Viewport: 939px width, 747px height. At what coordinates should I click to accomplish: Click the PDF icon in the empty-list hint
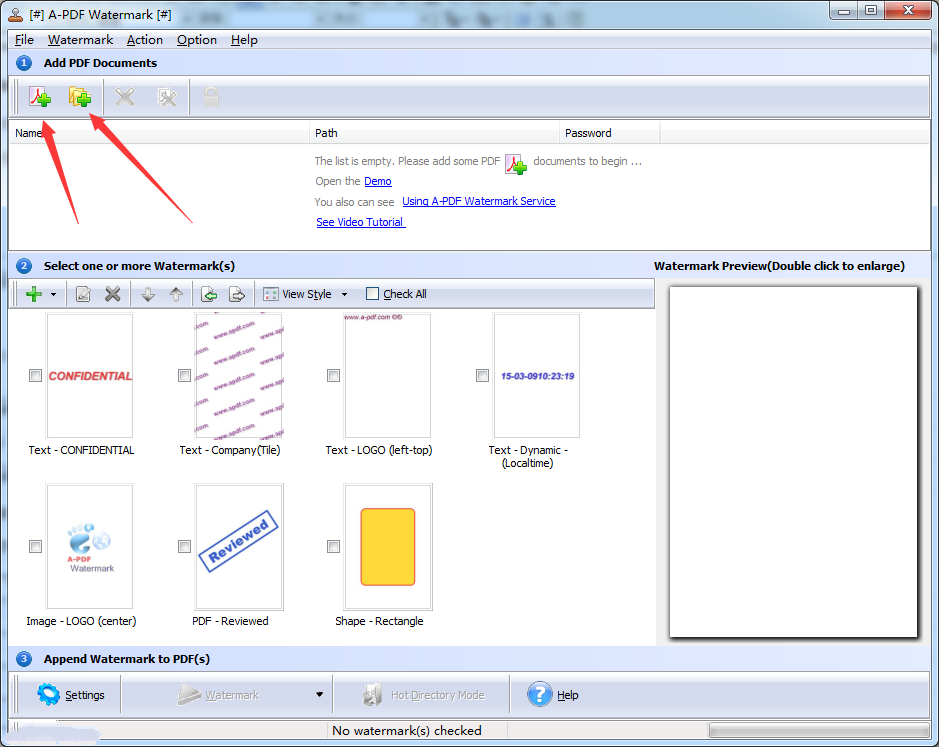click(516, 164)
